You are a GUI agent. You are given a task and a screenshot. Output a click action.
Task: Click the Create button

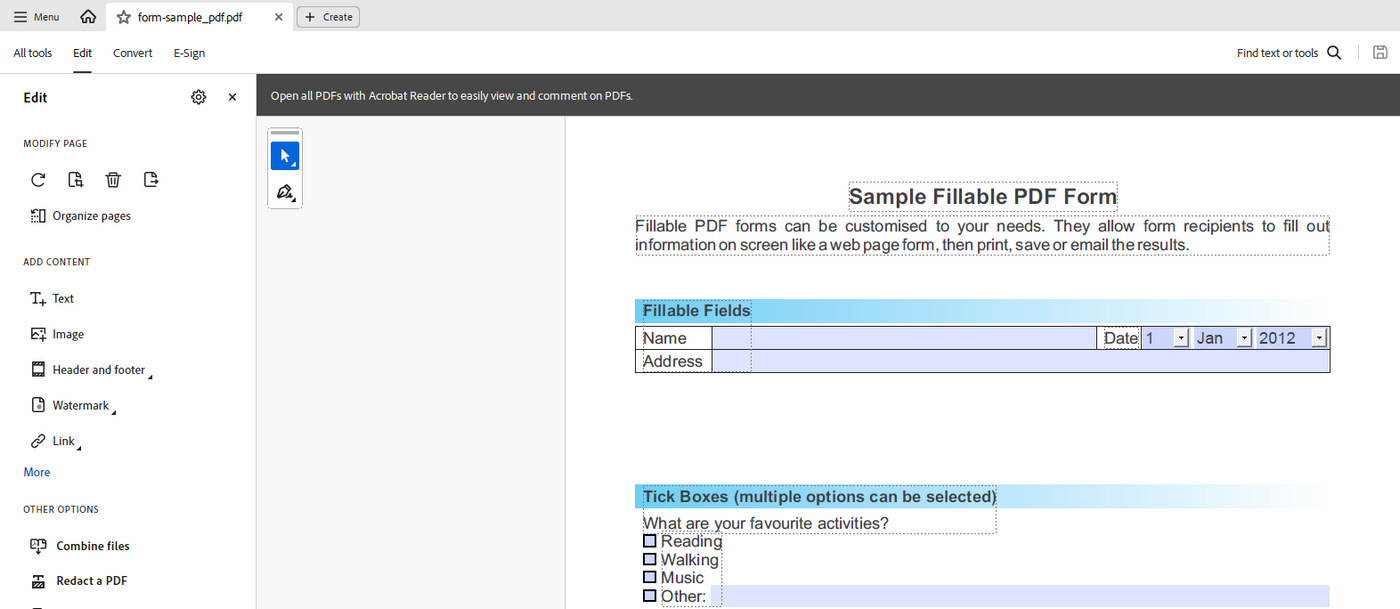tap(328, 17)
